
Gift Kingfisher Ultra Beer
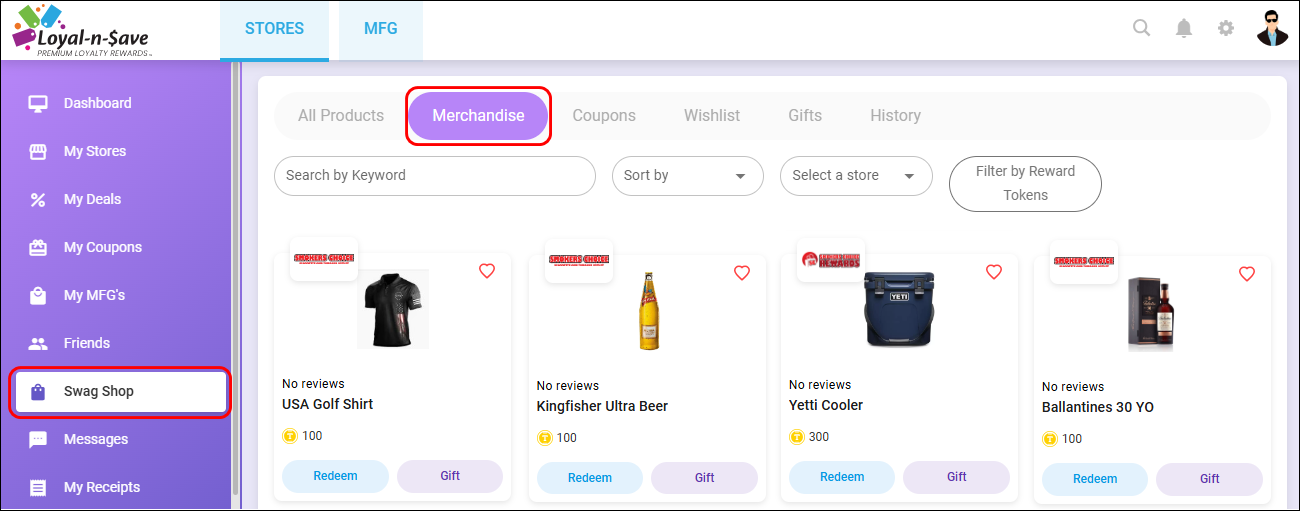705,478
